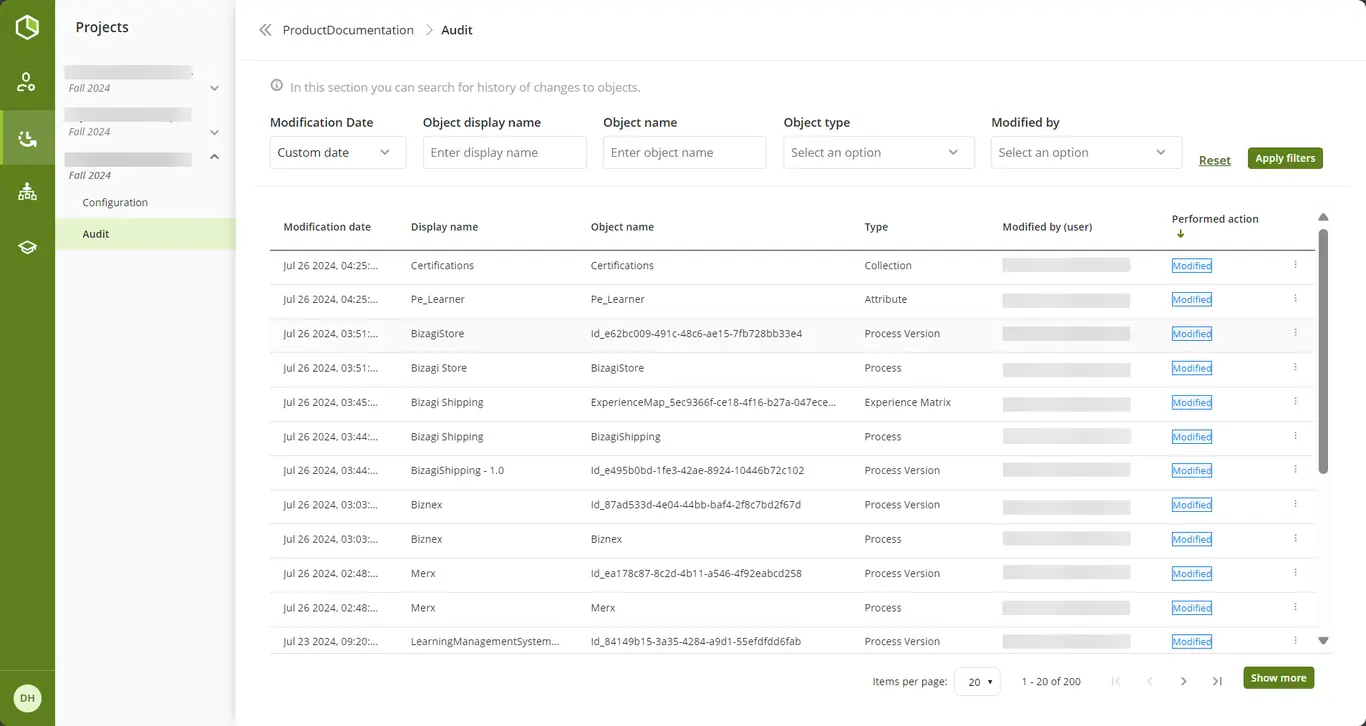The height and width of the screenshot is (726, 1366).
Task: Click the Apply filters button
Action: (1285, 158)
